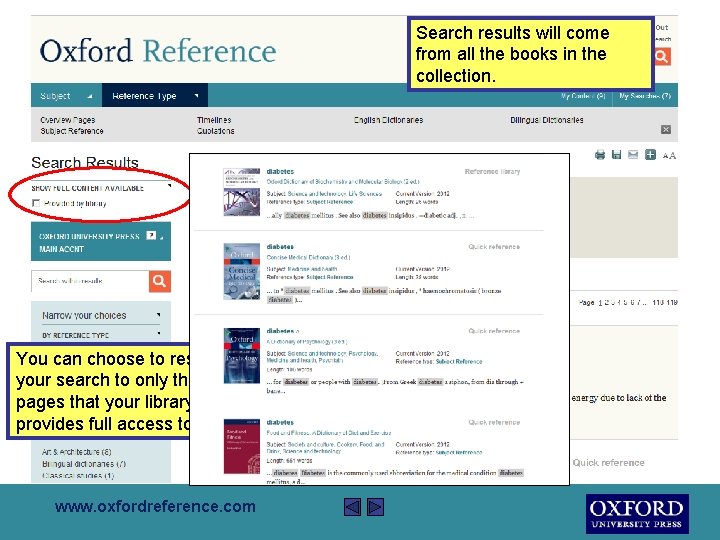Go to next slide arrow button
Screen dimensions: 720x540
click(375, 507)
